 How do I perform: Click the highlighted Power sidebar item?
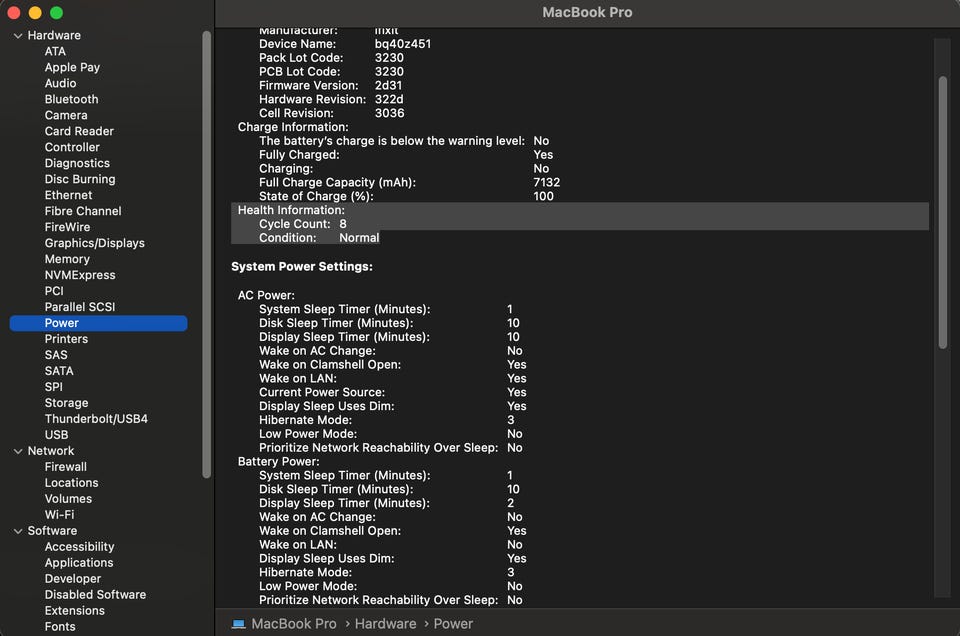(99, 323)
